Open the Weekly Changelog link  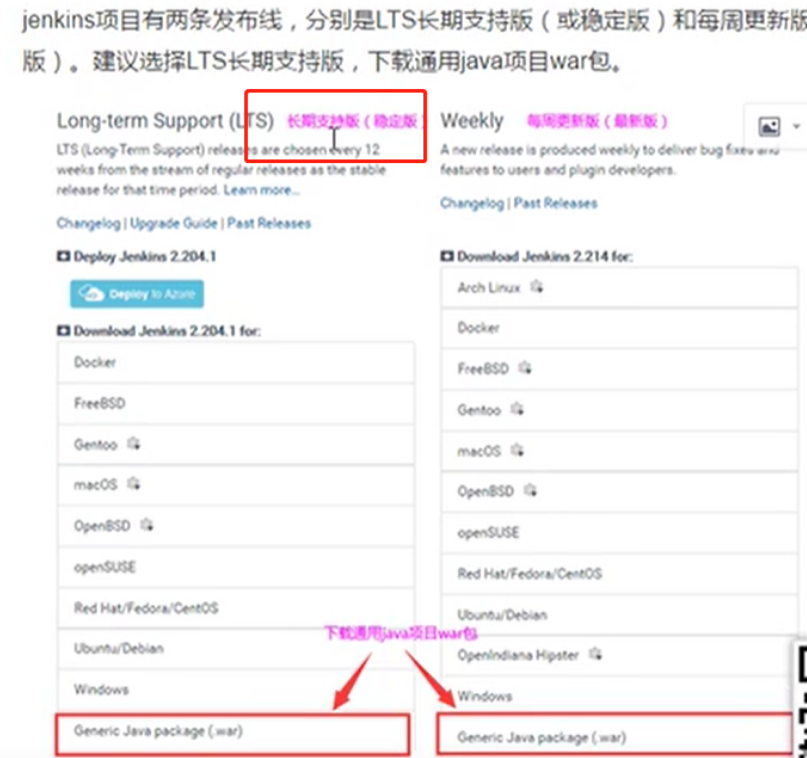click(472, 203)
